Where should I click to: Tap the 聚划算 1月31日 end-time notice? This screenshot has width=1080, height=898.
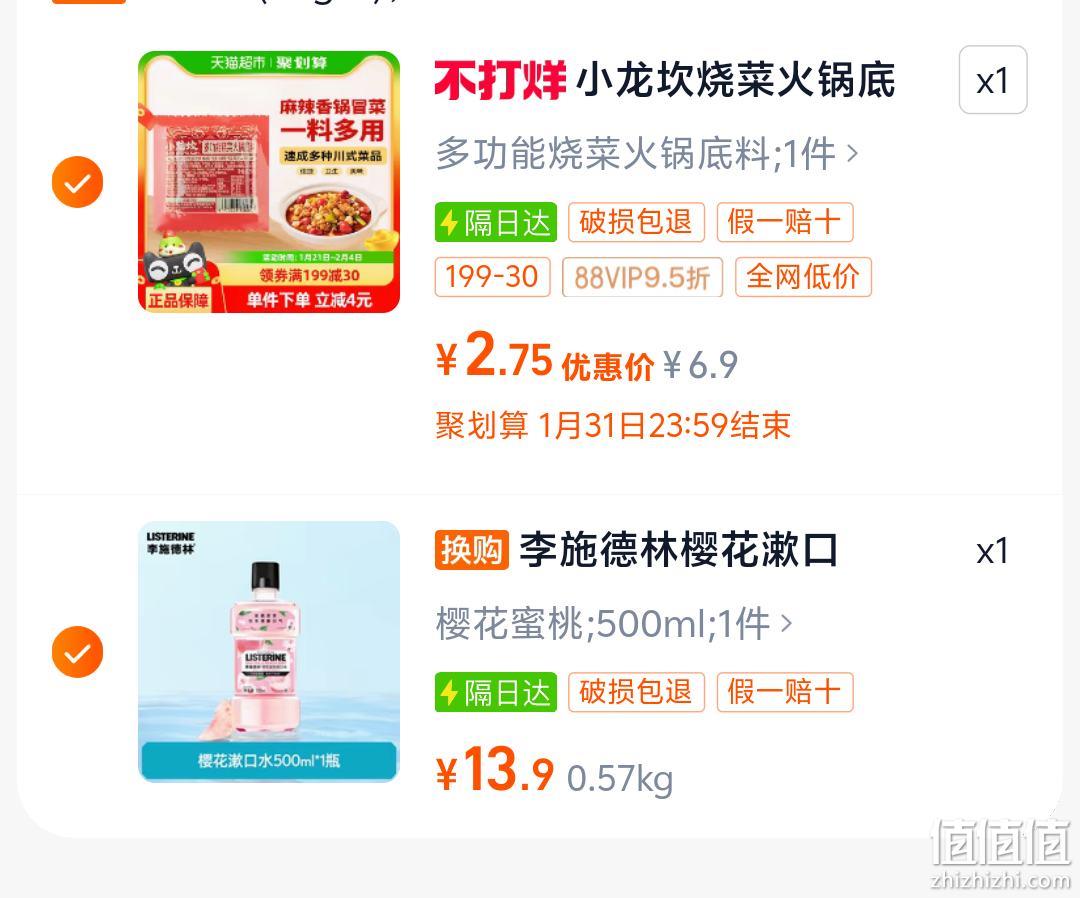point(612,425)
